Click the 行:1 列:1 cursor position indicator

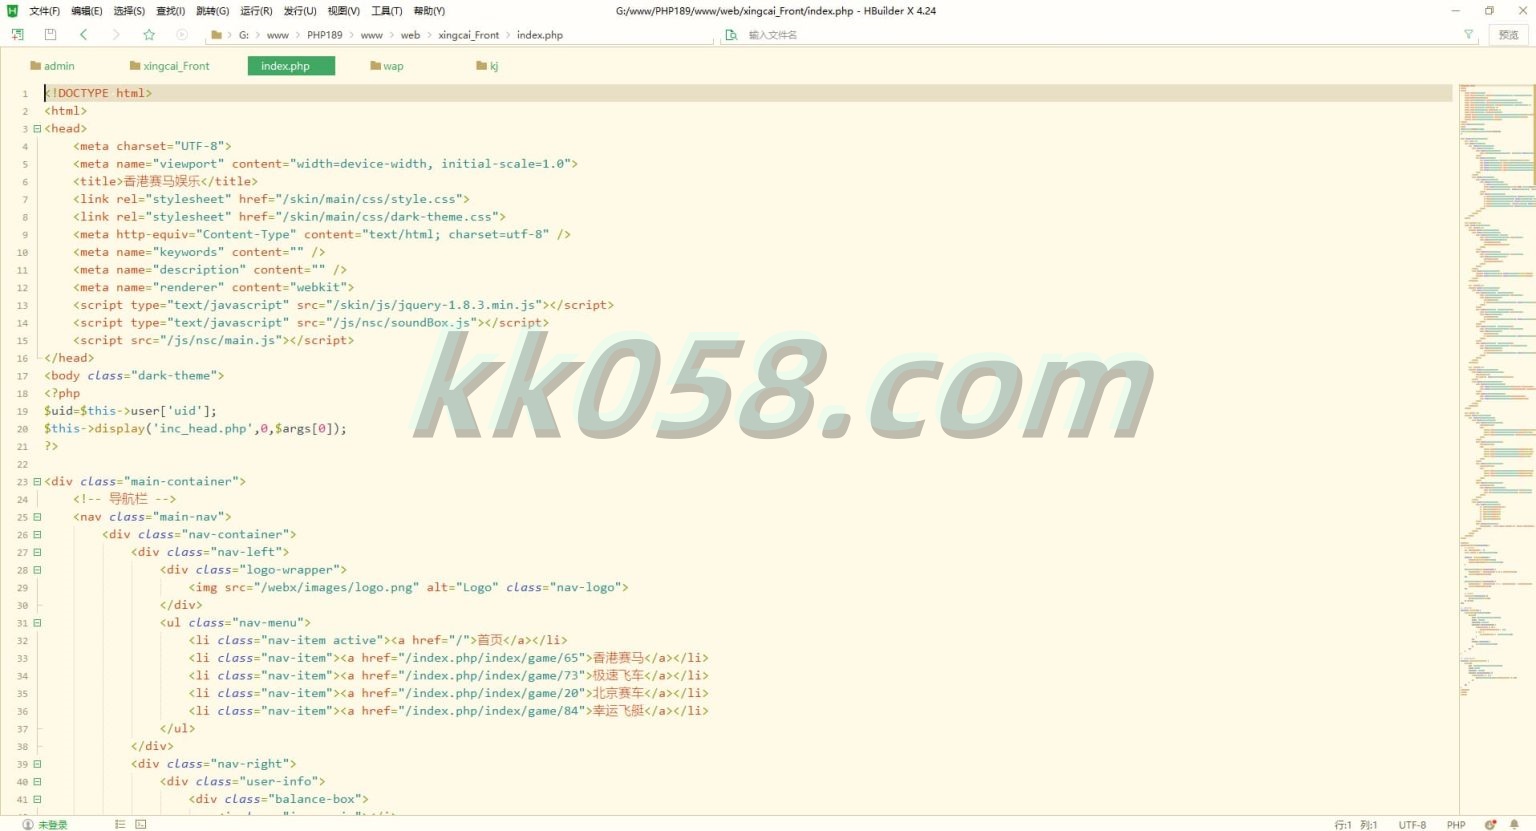[x=1356, y=825]
